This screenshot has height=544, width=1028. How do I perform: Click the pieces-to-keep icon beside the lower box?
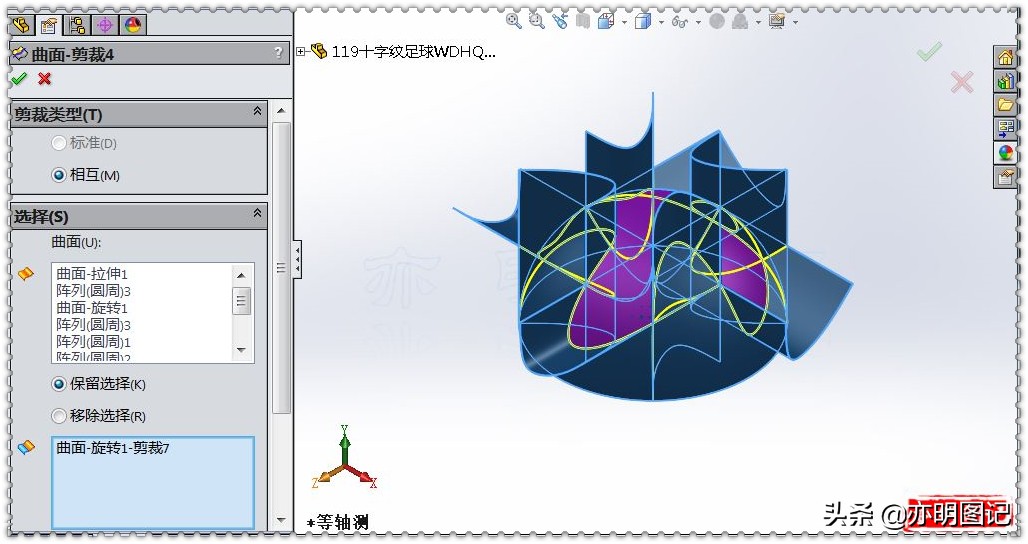pos(26,448)
